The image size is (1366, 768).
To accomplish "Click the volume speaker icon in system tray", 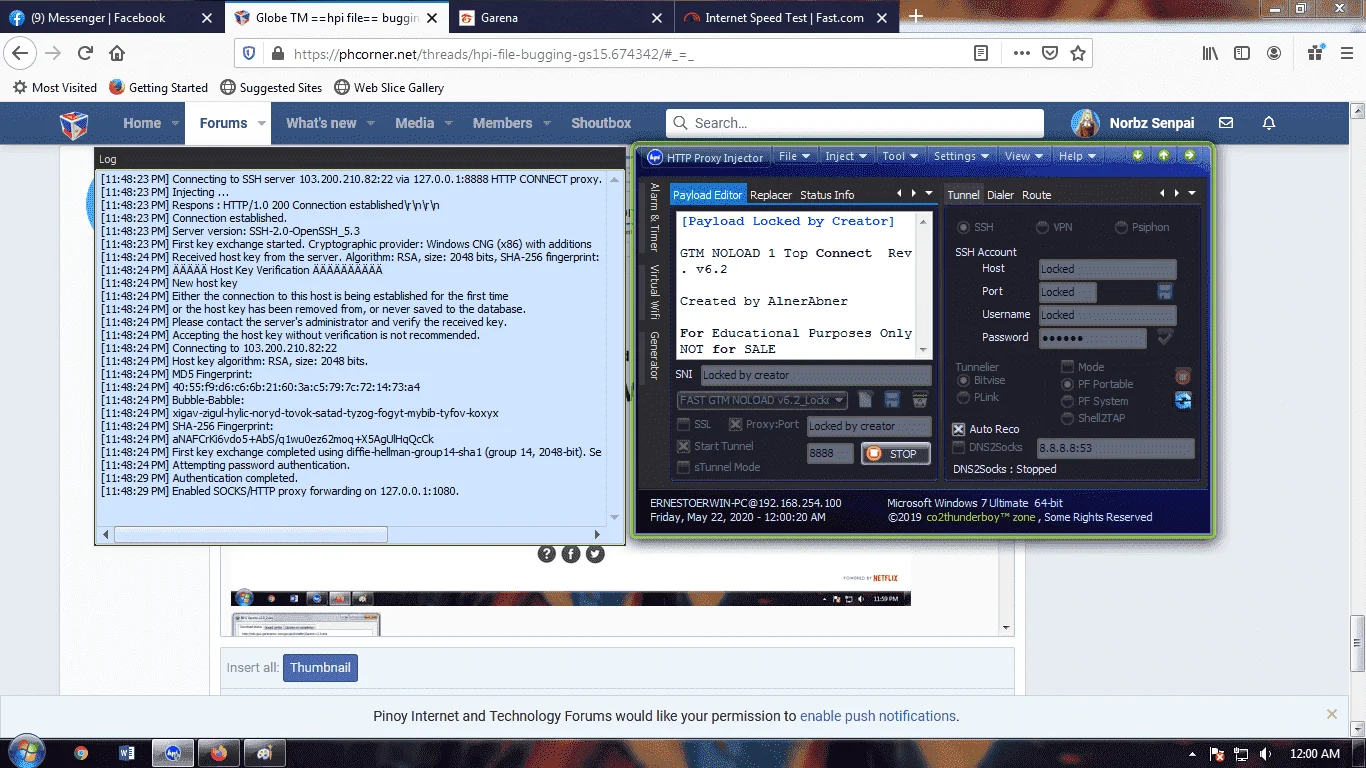I will [x=1265, y=754].
